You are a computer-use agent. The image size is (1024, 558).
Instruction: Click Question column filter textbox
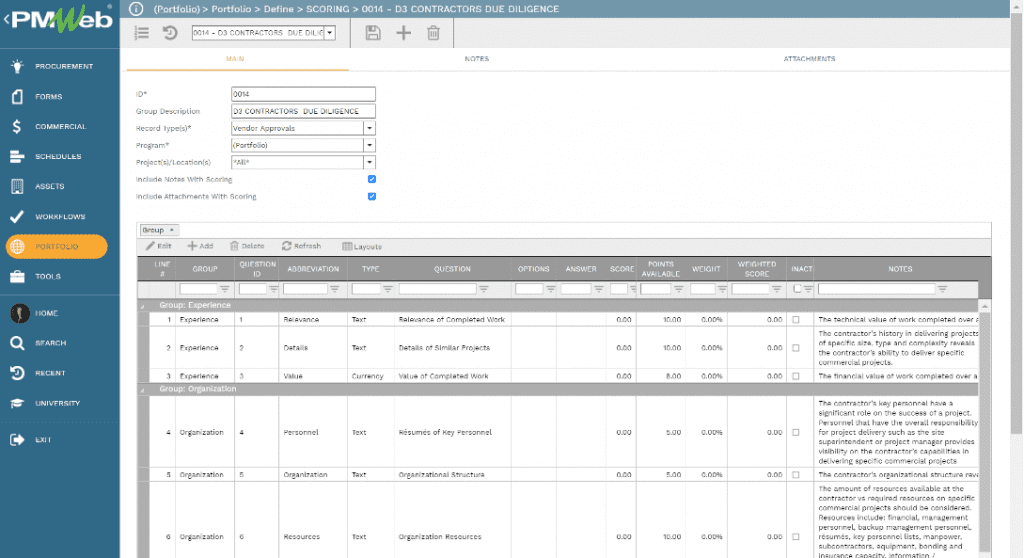pyautogui.click(x=438, y=289)
